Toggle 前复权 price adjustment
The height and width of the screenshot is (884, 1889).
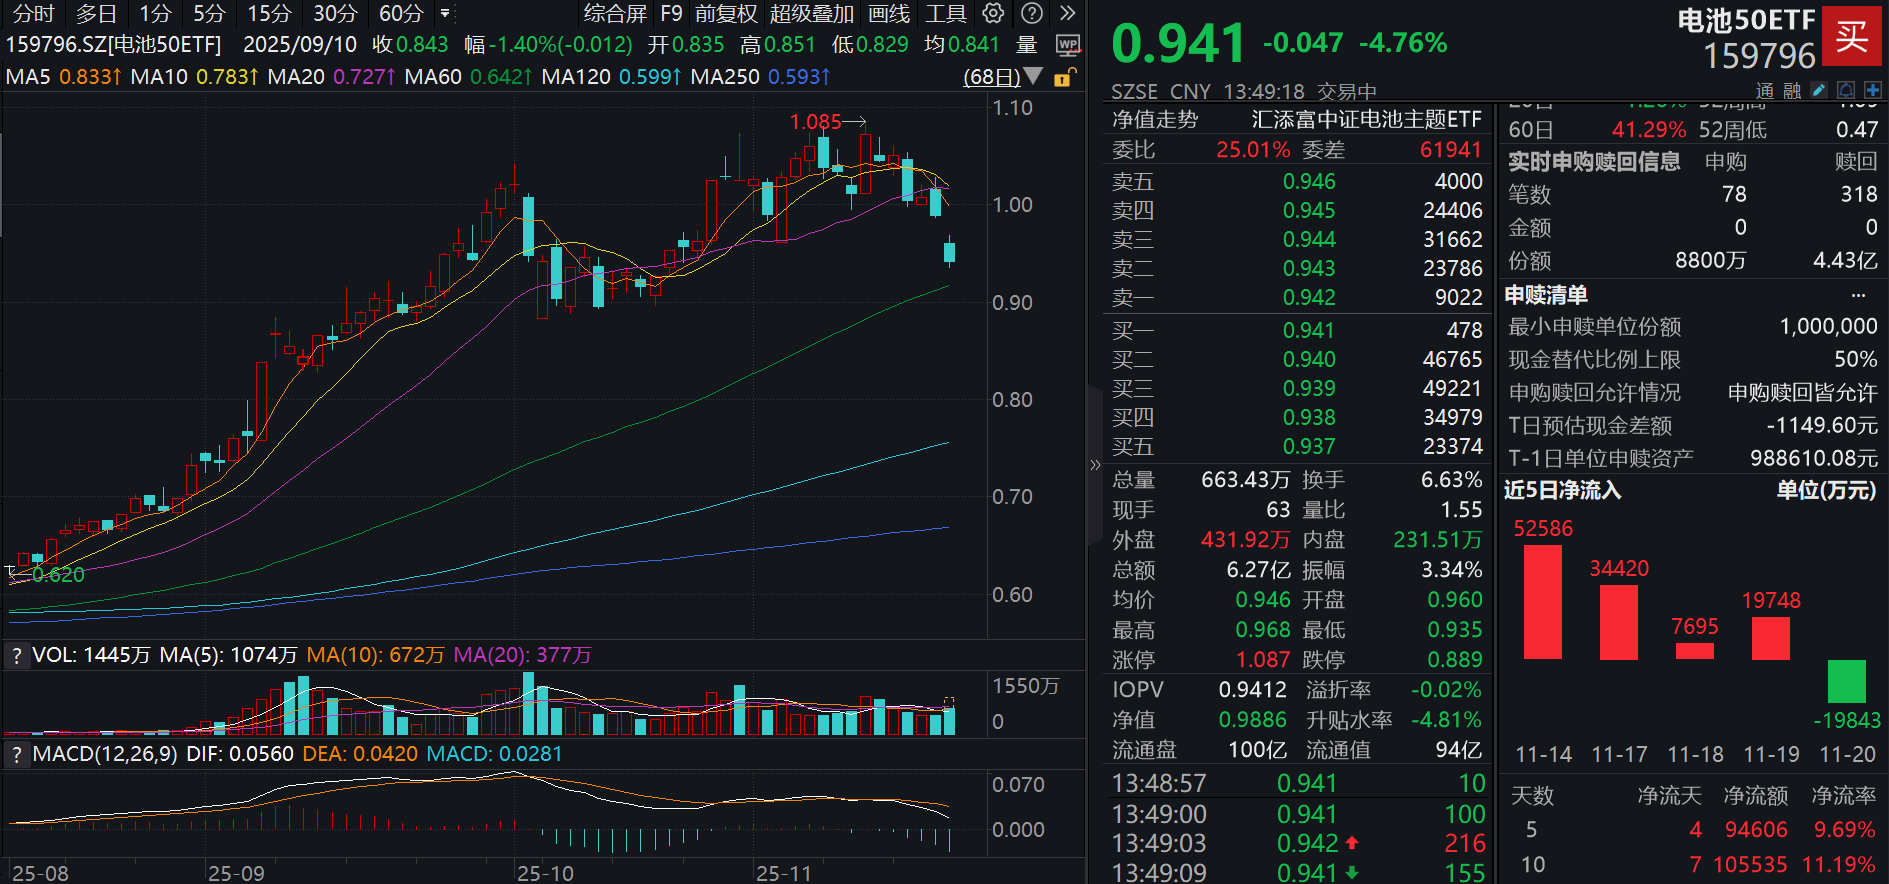coord(726,13)
